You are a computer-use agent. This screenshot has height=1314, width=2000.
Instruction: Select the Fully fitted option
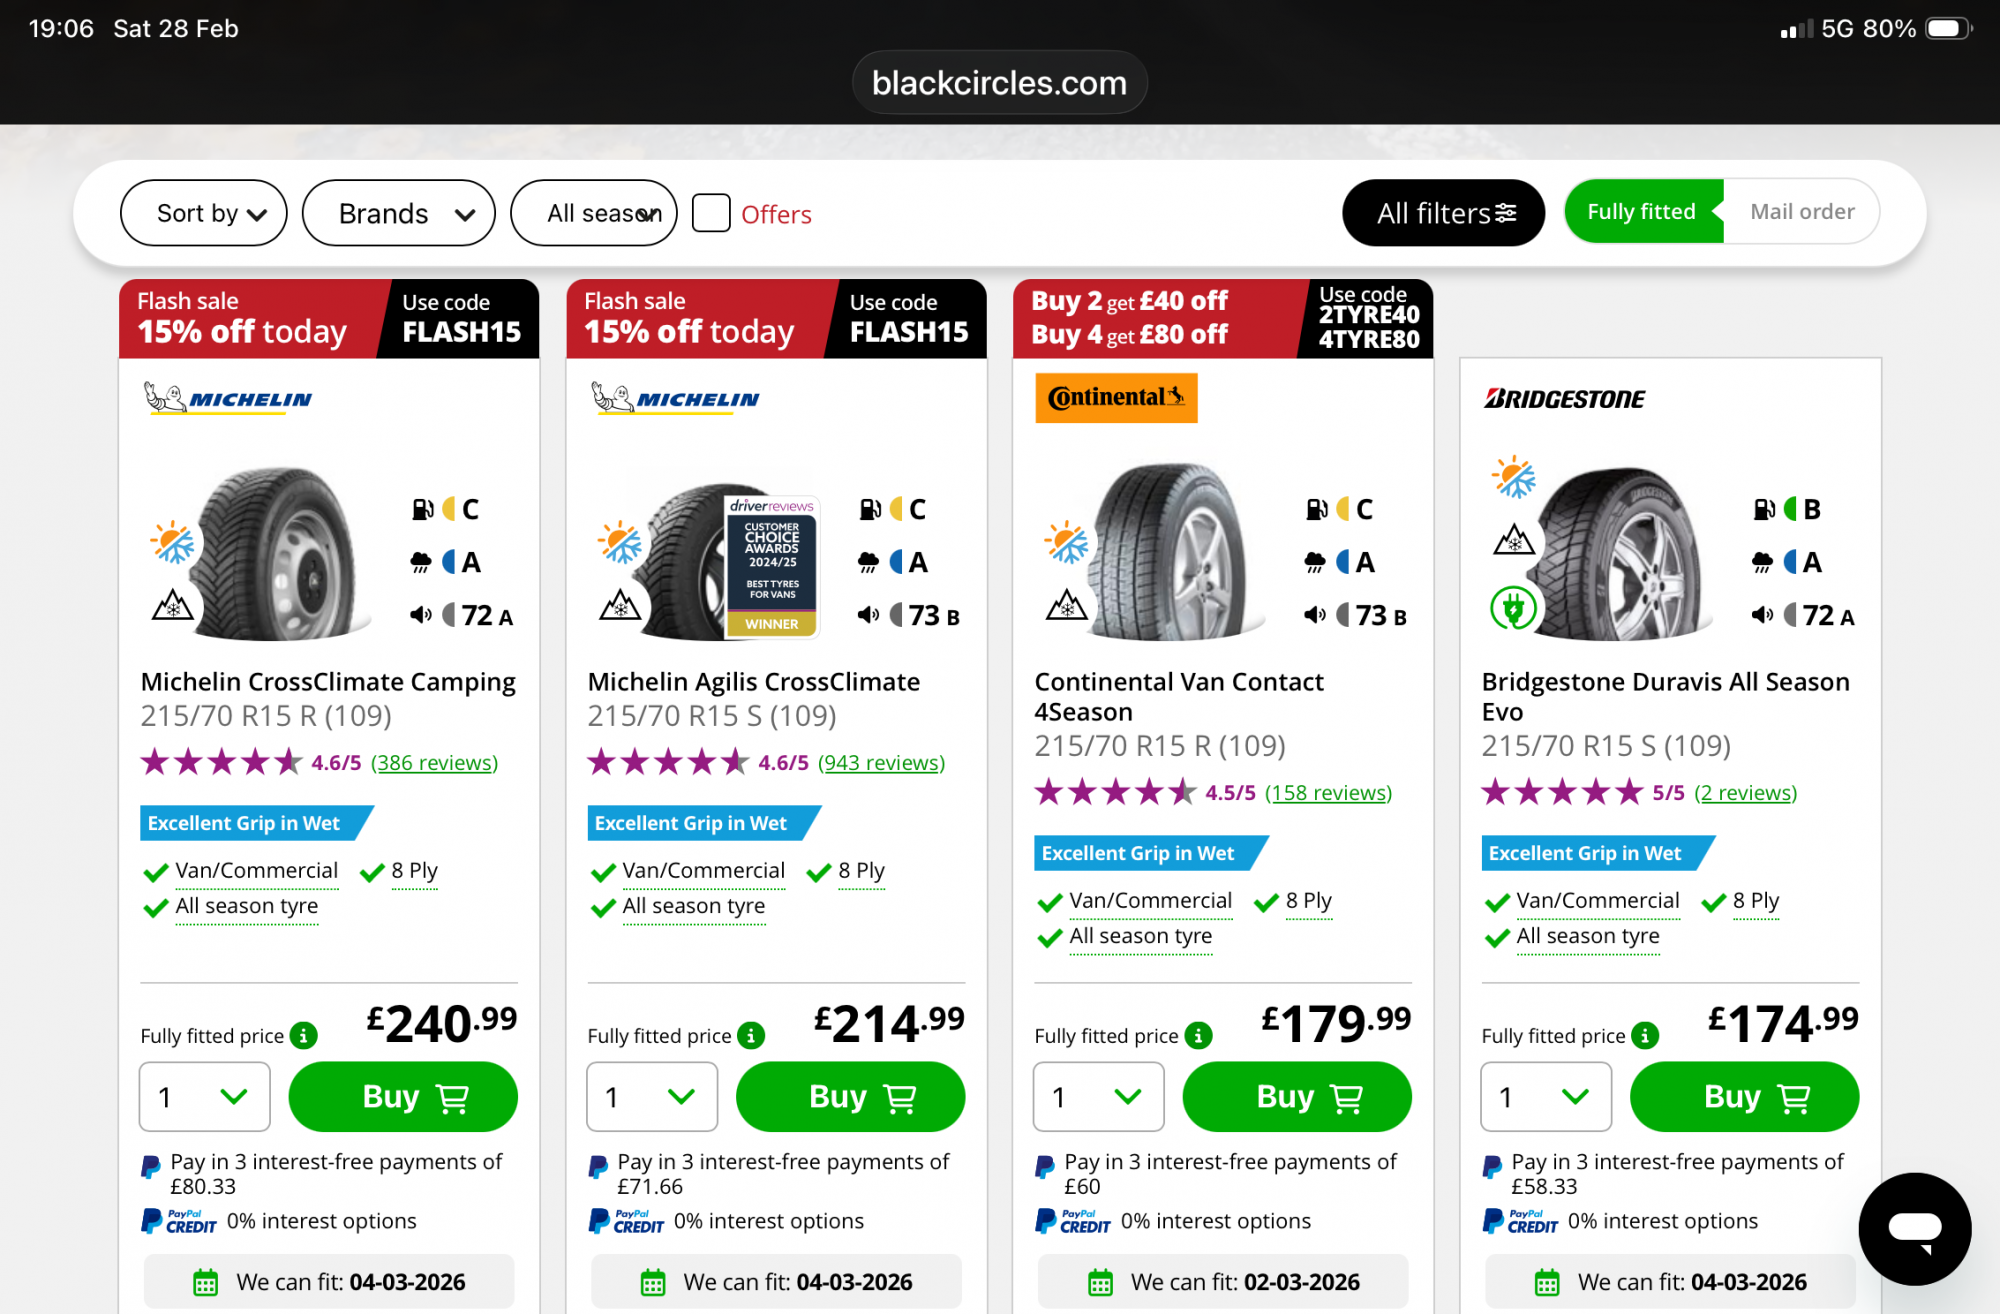tap(1642, 212)
